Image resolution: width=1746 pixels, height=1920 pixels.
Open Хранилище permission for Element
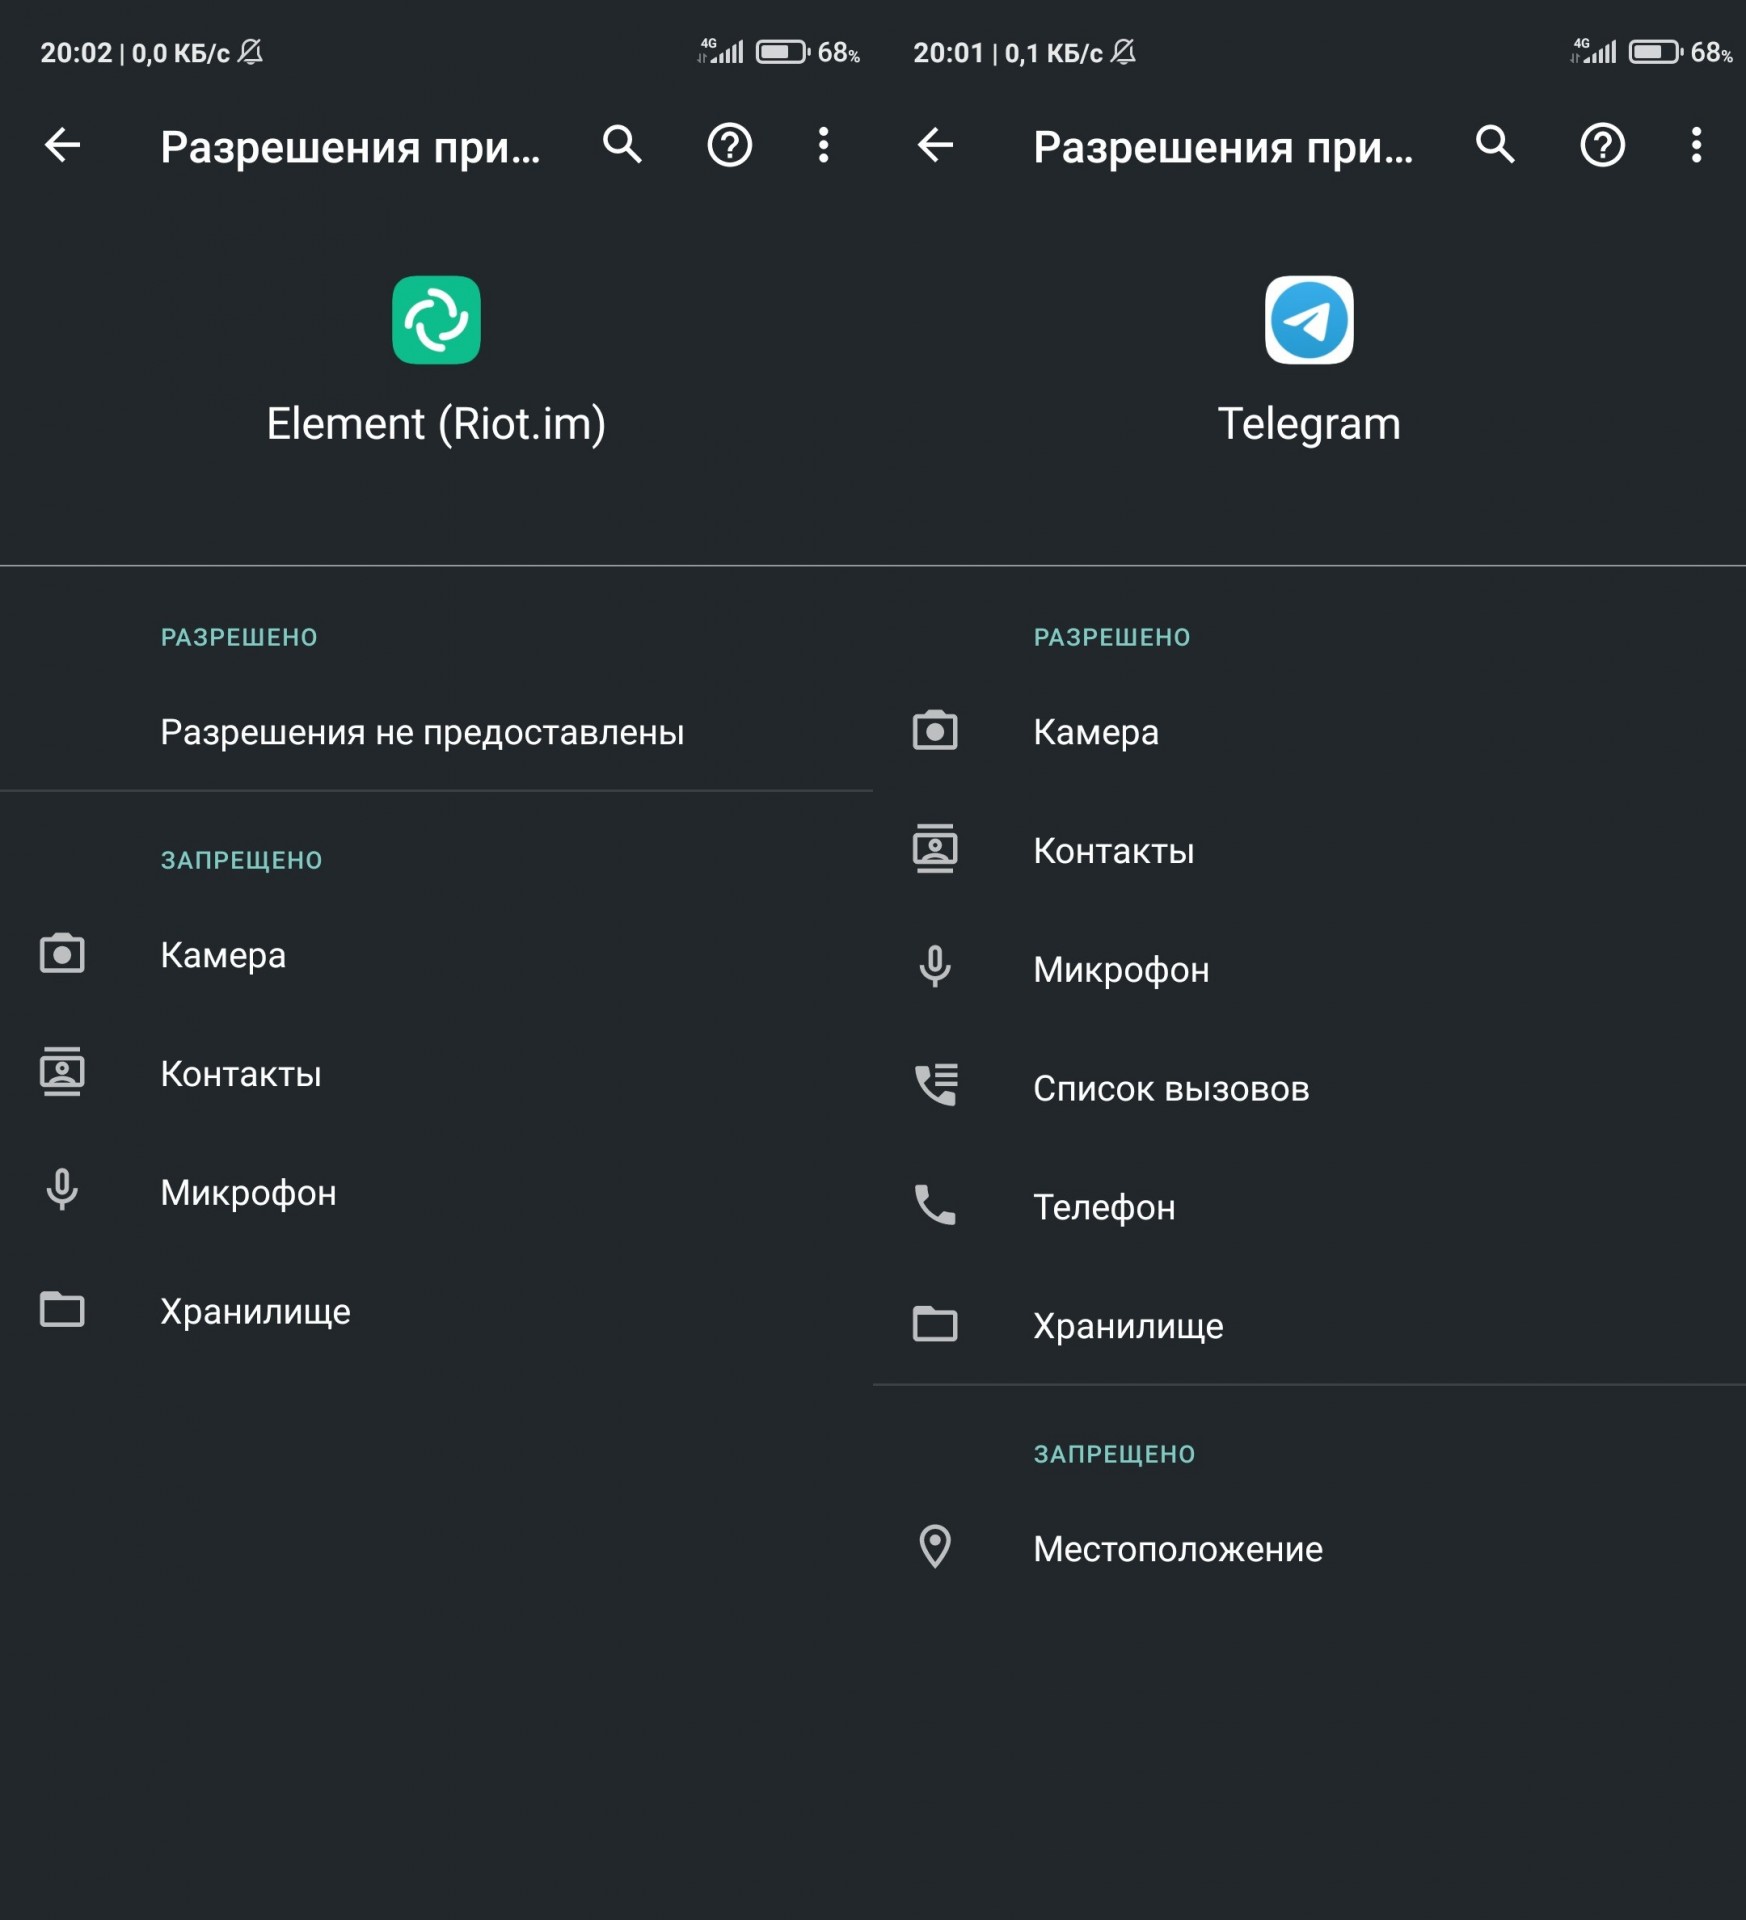click(436, 1311)
